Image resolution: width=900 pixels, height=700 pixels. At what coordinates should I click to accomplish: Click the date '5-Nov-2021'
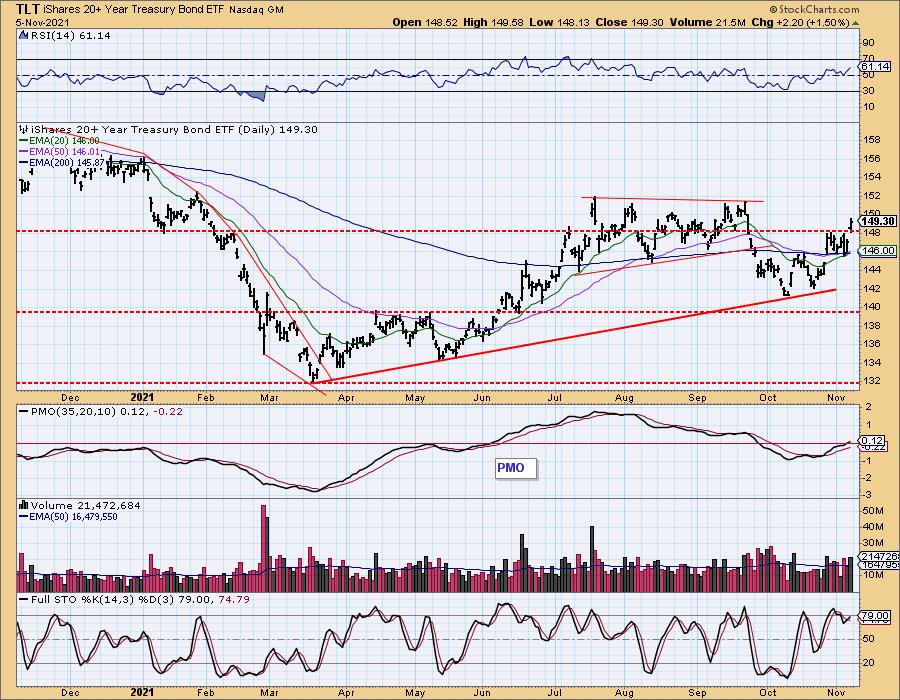tap(42, 23)
